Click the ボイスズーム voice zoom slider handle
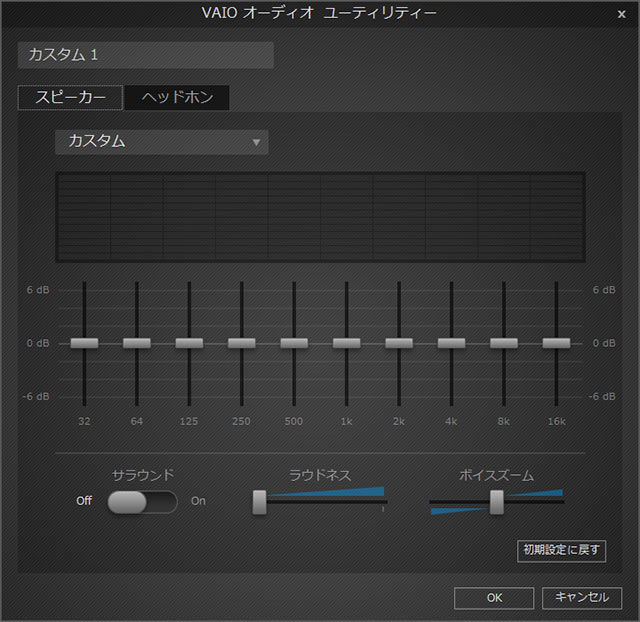Viewport: 640px width, 622px height. (x=497, y=502)
